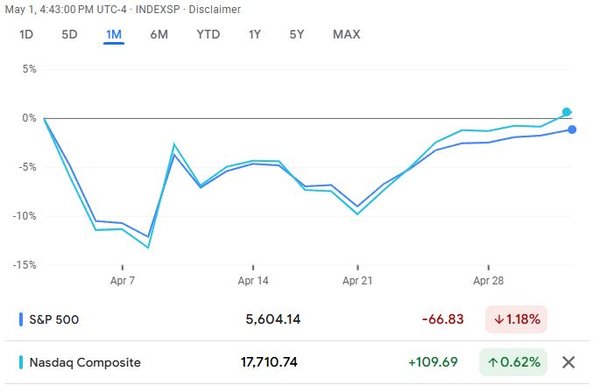The width and height of the screenshot is (600, 392).
Task: Click the green up-arrow 0.62% badge
Action: pos(513,362)
